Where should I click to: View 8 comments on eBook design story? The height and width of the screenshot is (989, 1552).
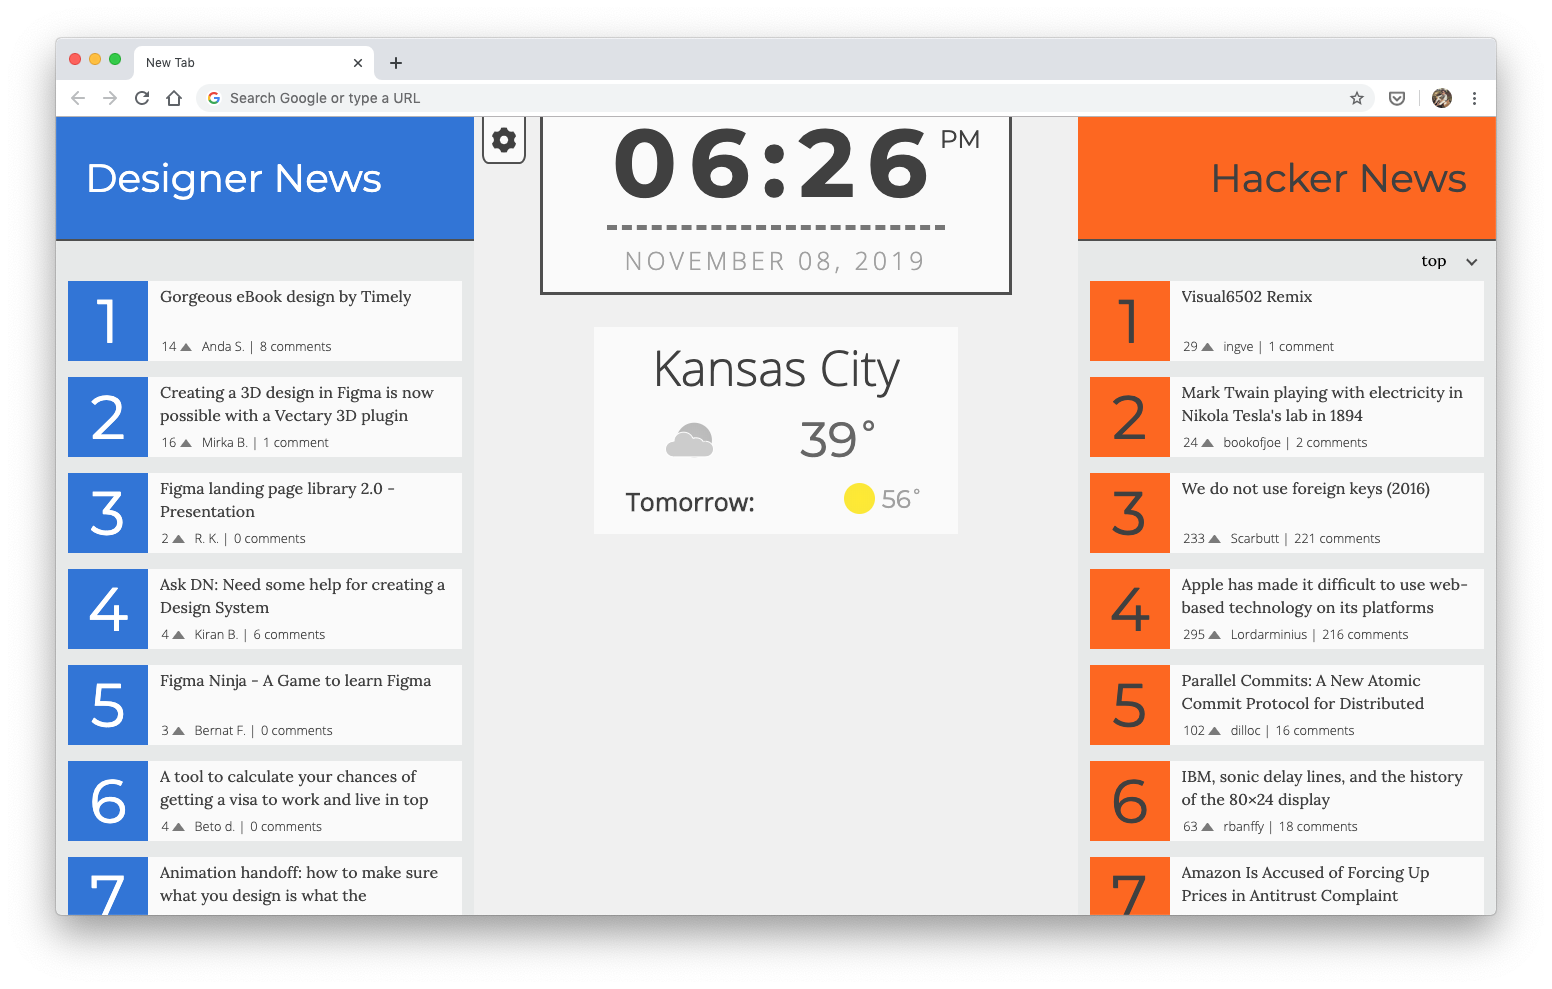pos(295,347)
